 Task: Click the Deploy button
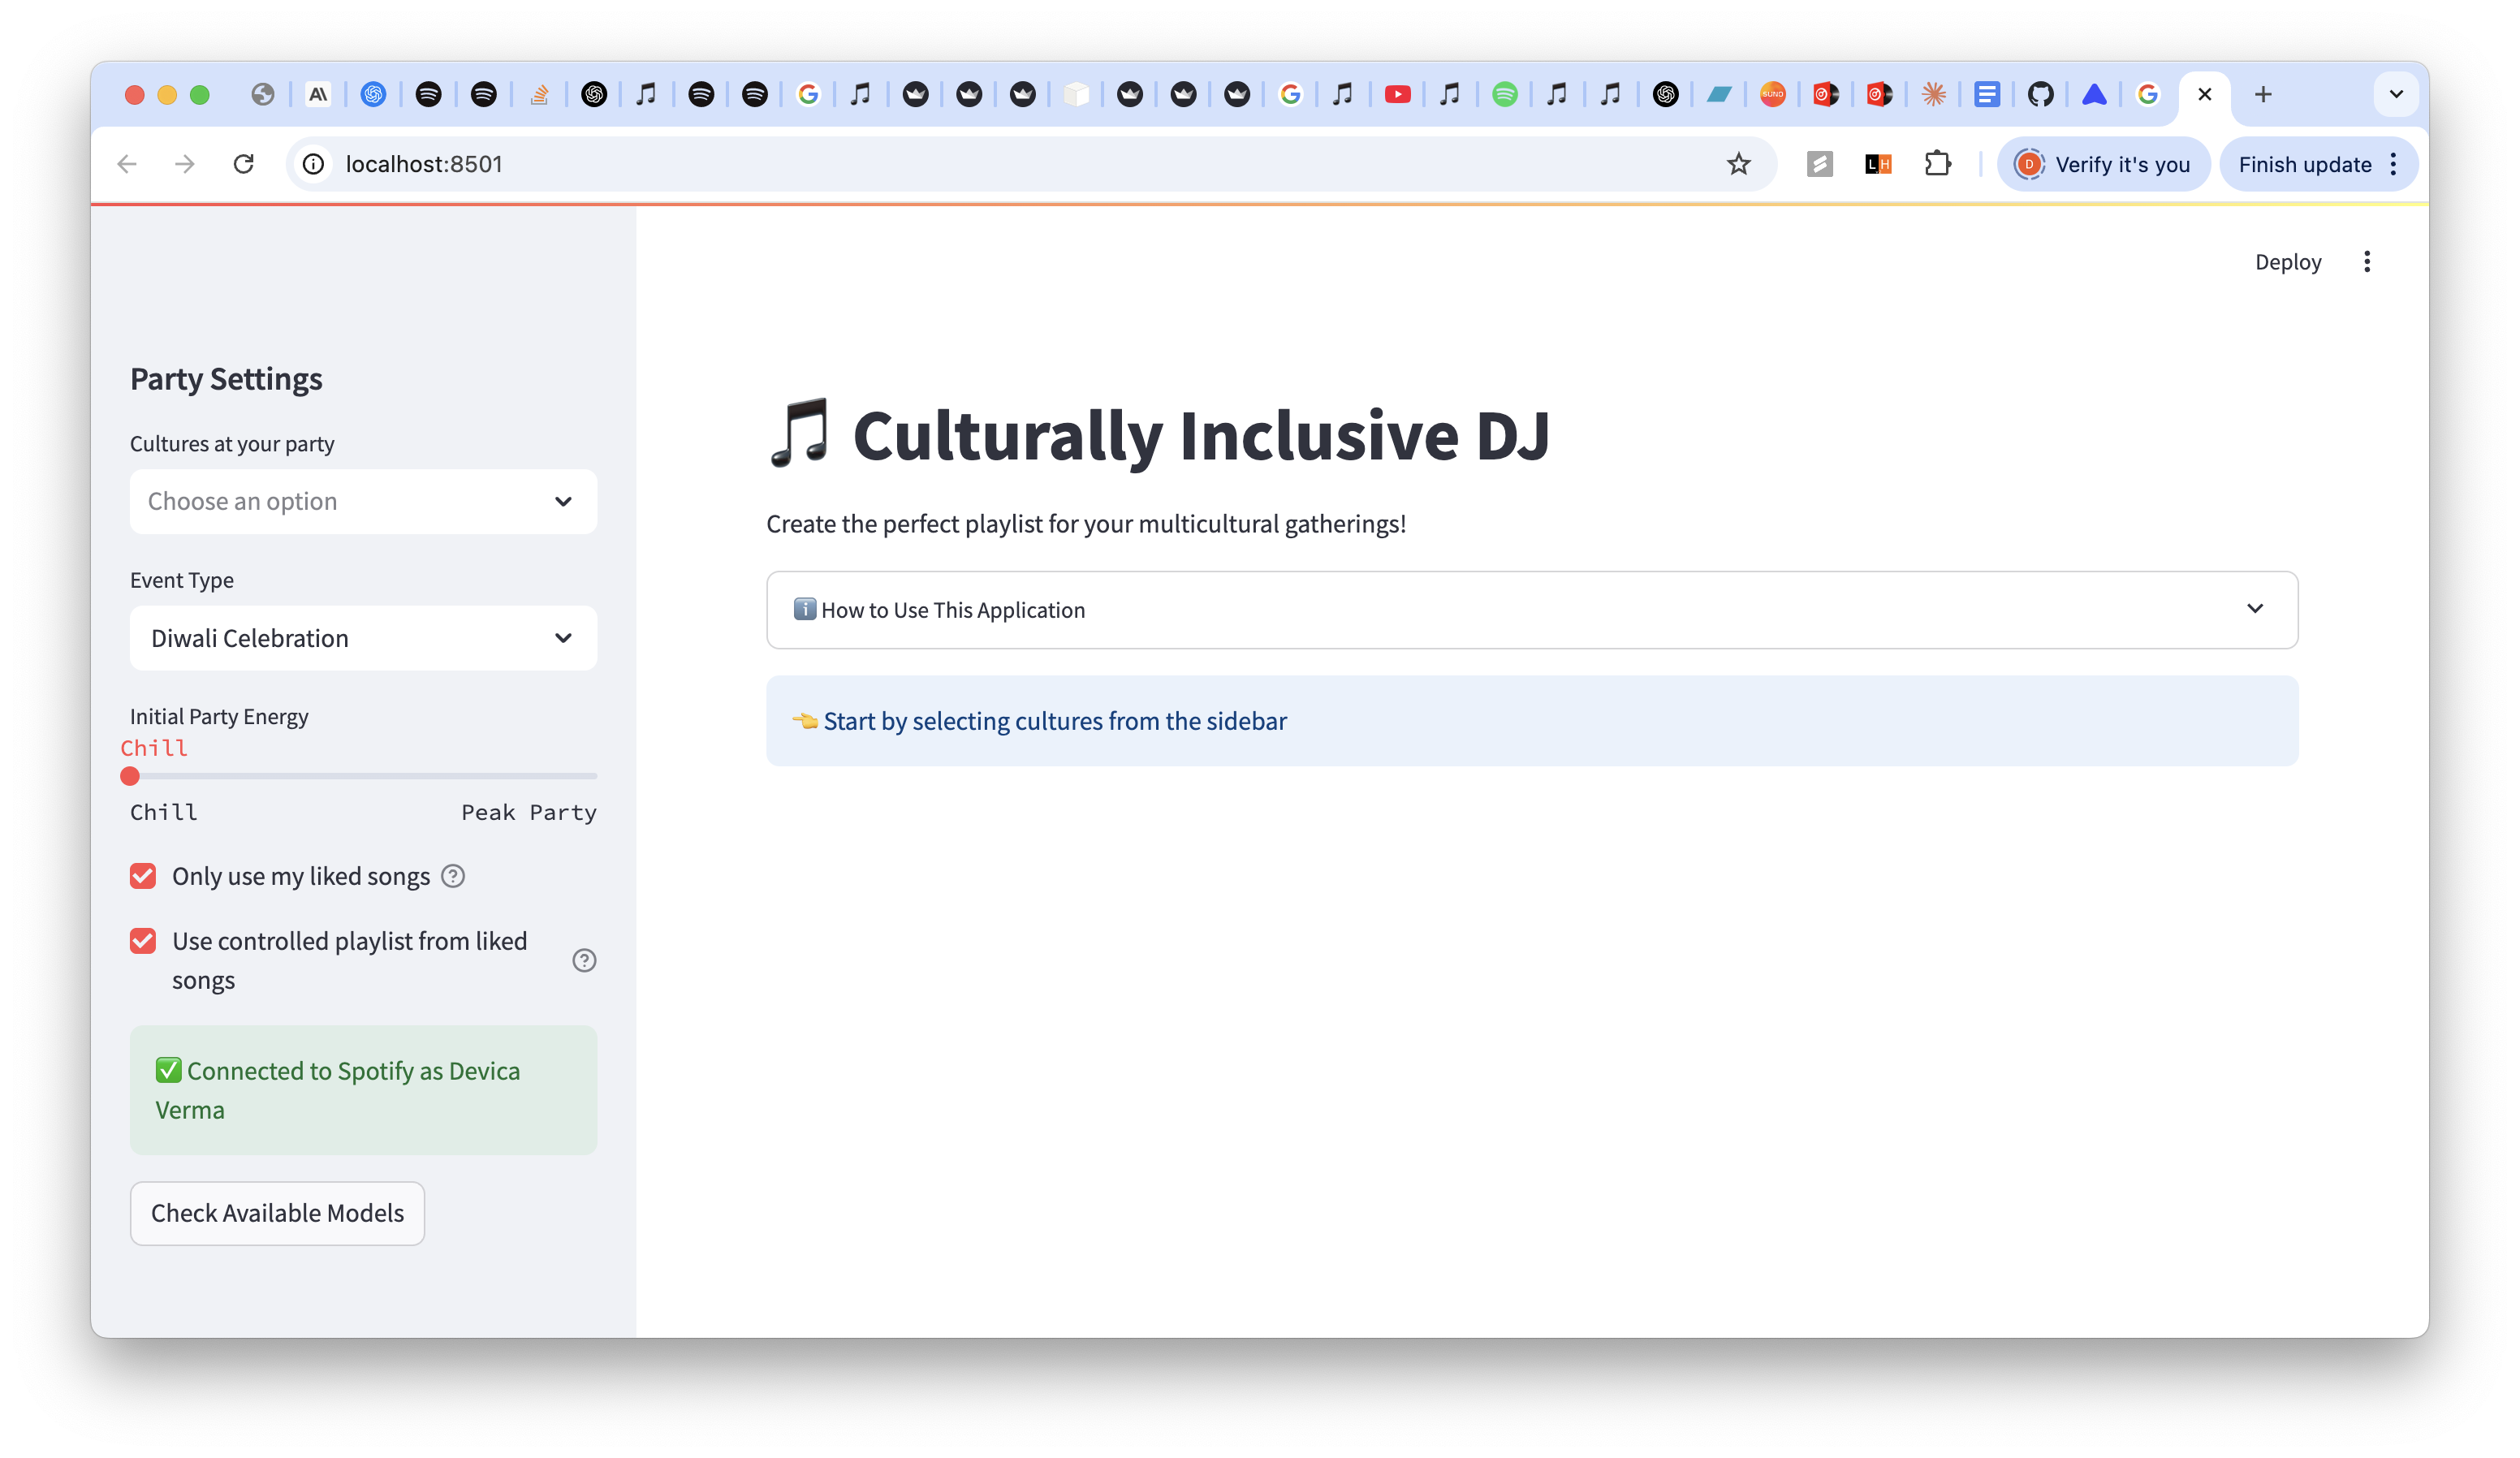[2287, 262]
